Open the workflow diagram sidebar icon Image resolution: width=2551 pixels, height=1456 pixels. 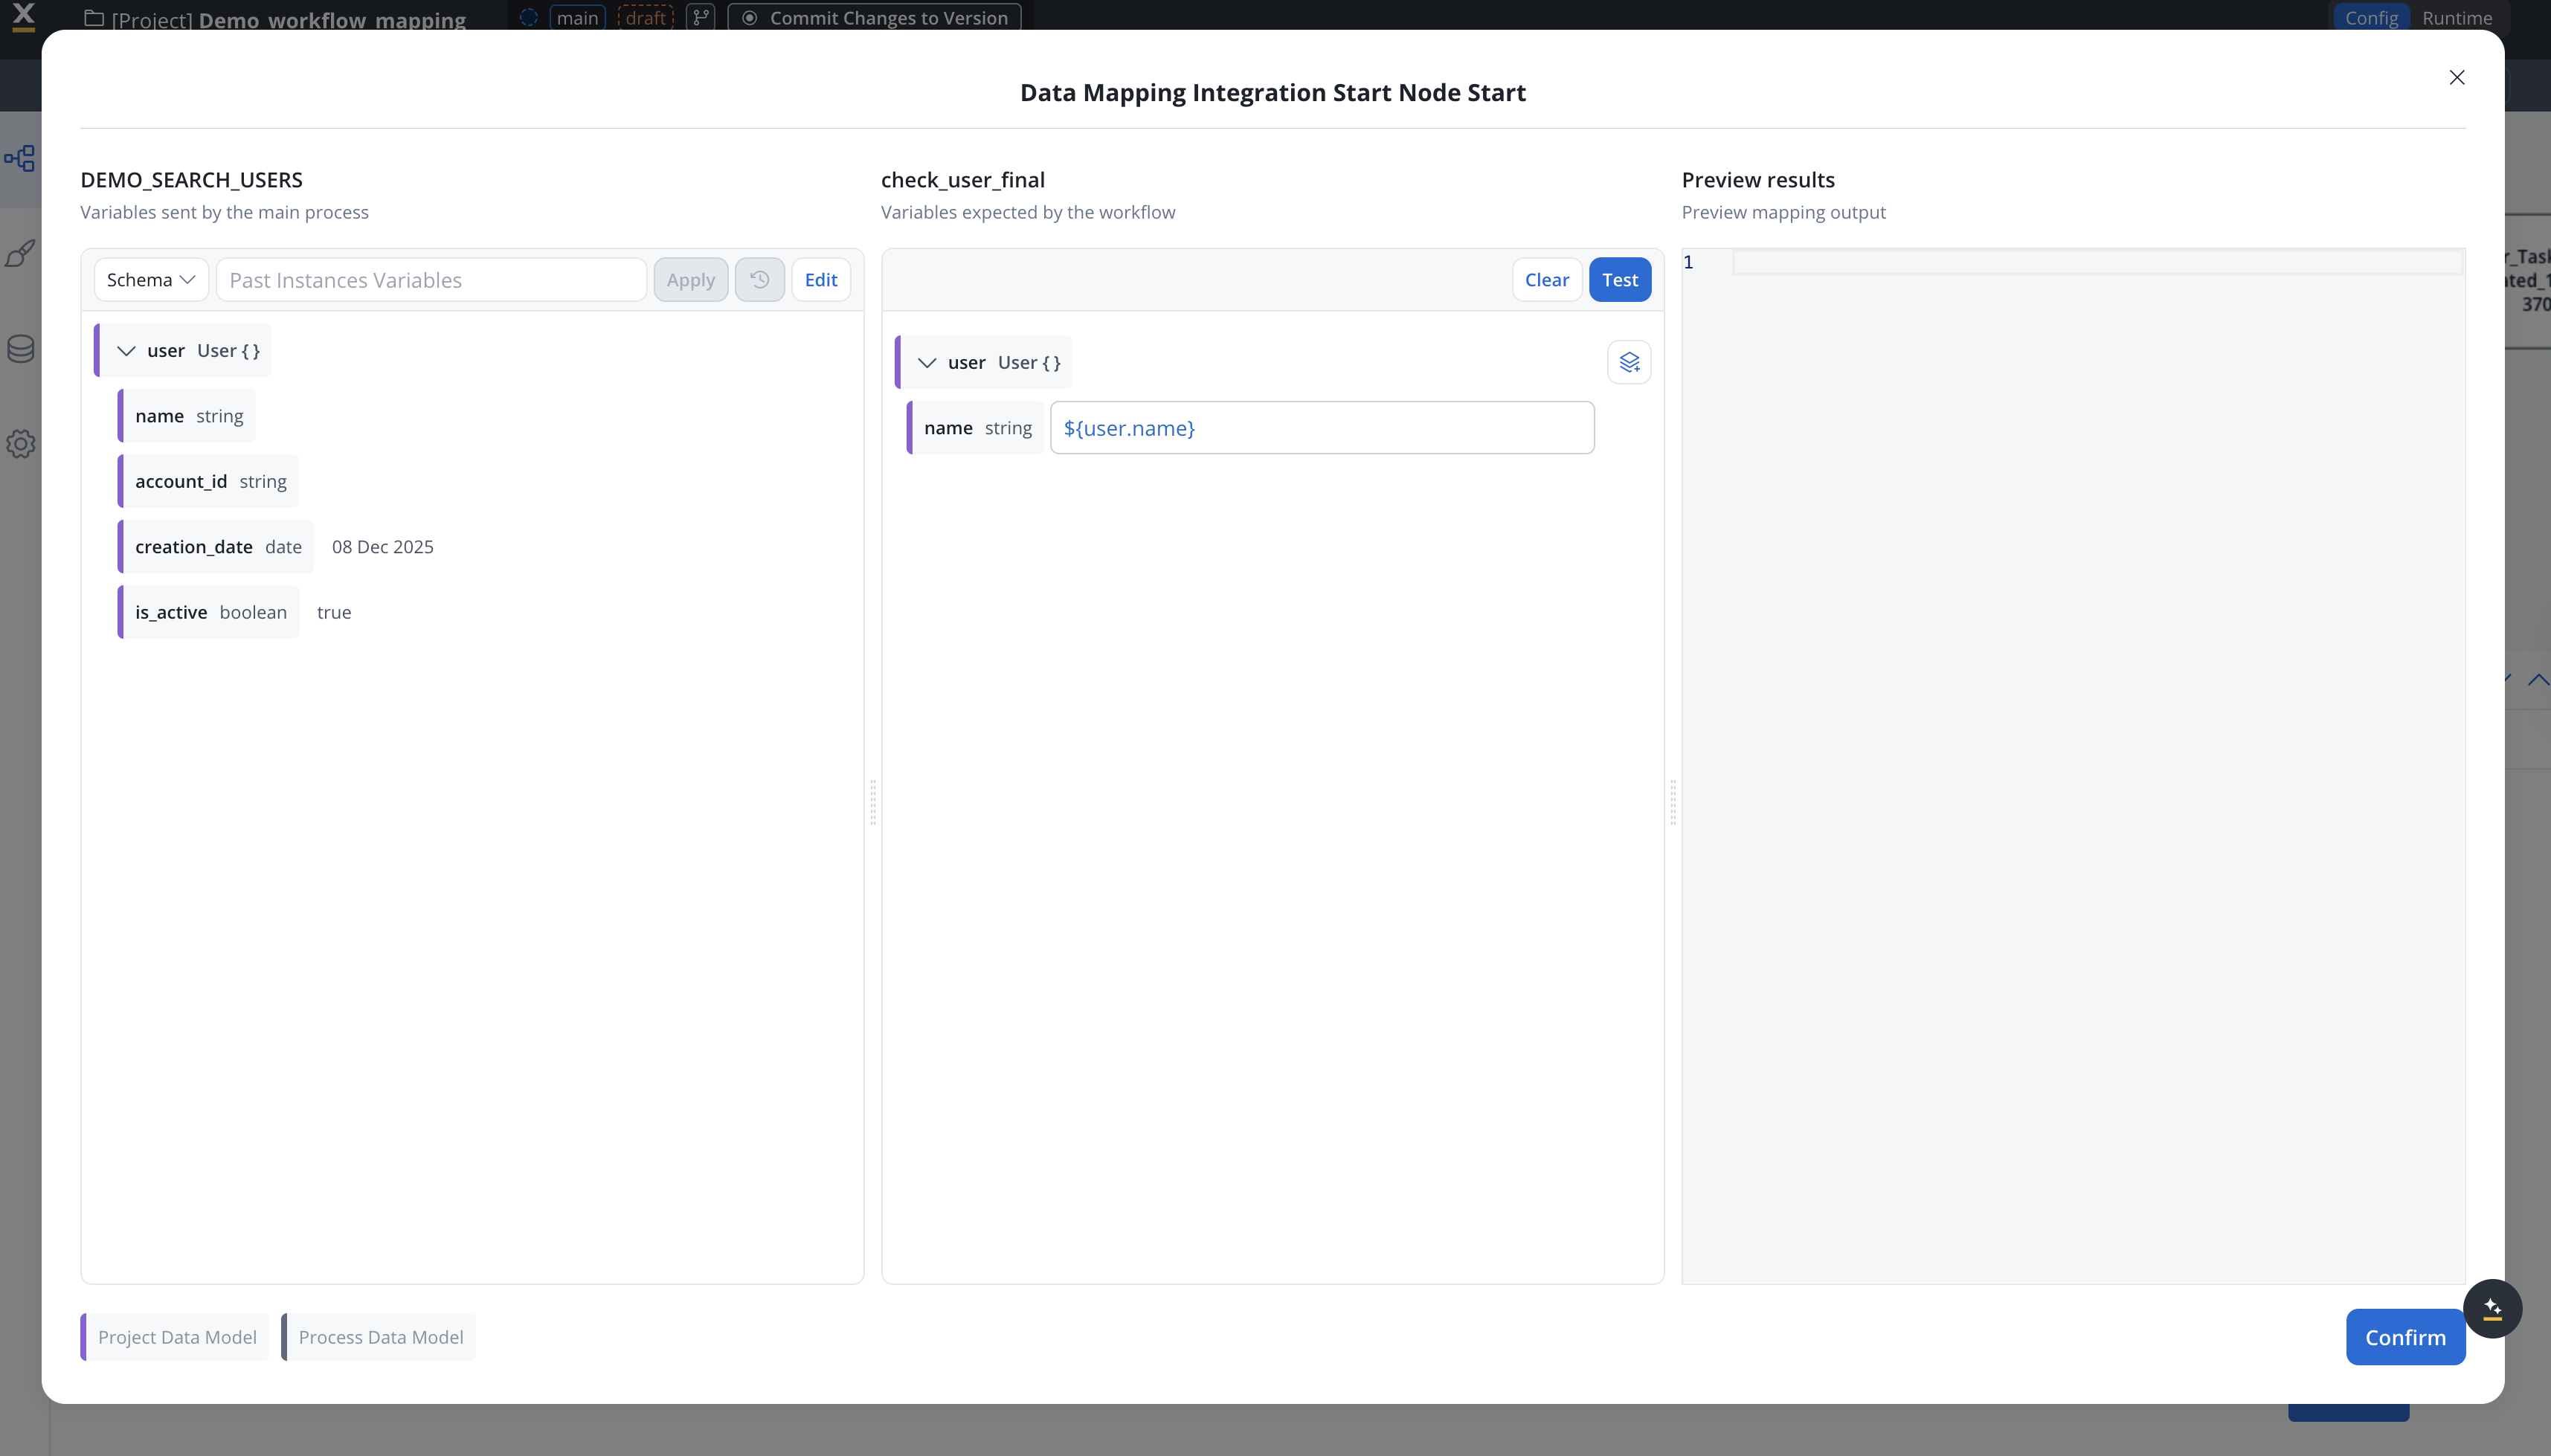pyautogui.click(x=20, y=158)
